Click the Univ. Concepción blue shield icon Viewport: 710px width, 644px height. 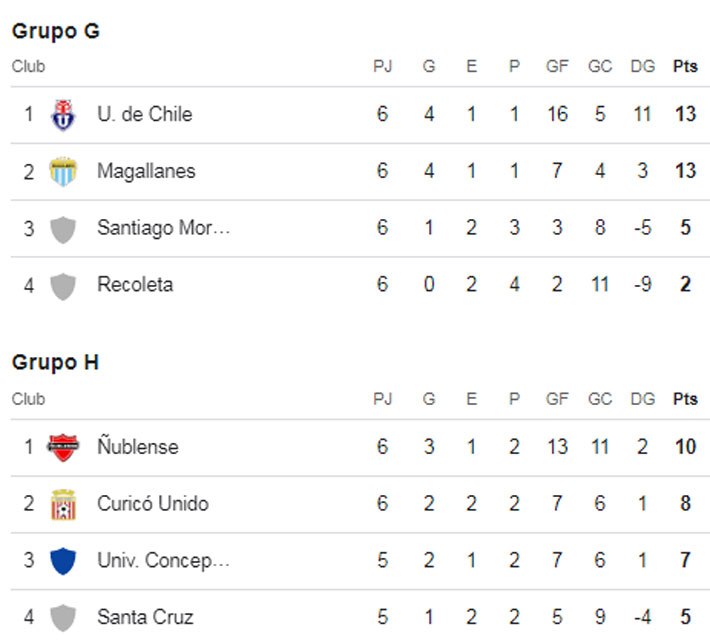(x=63, y=561)
